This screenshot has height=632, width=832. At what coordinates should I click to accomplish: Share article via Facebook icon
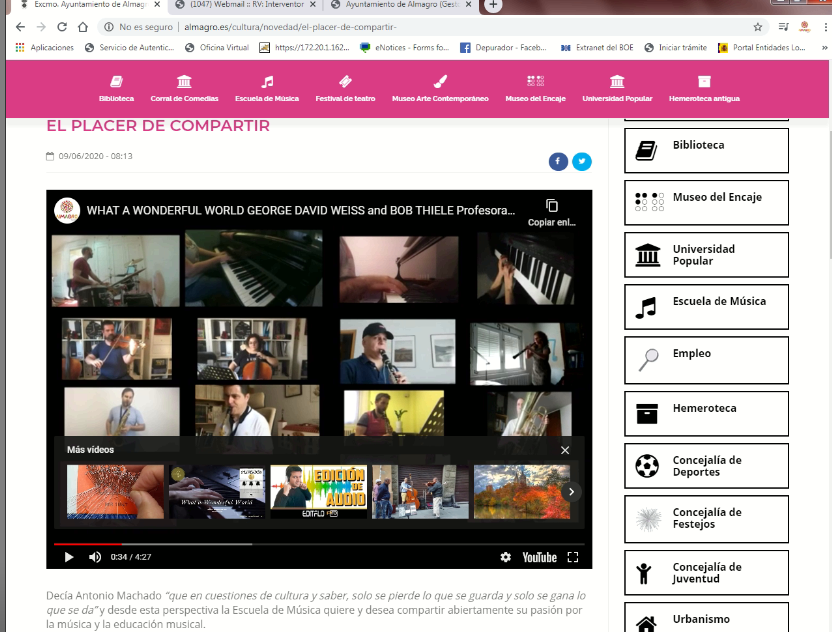click(558, 161)
